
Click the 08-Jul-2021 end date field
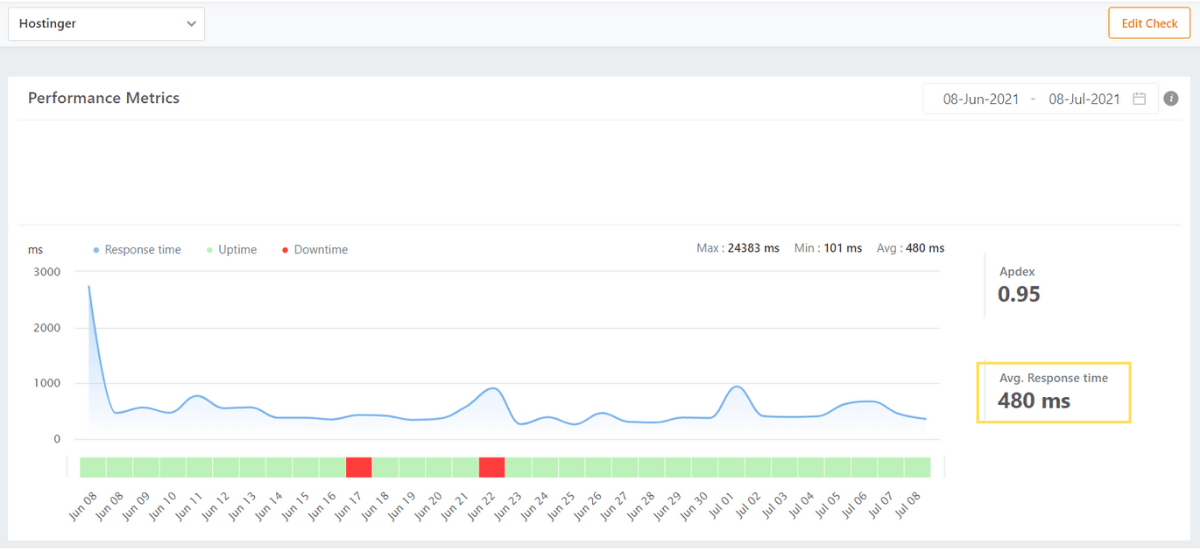1084,99
